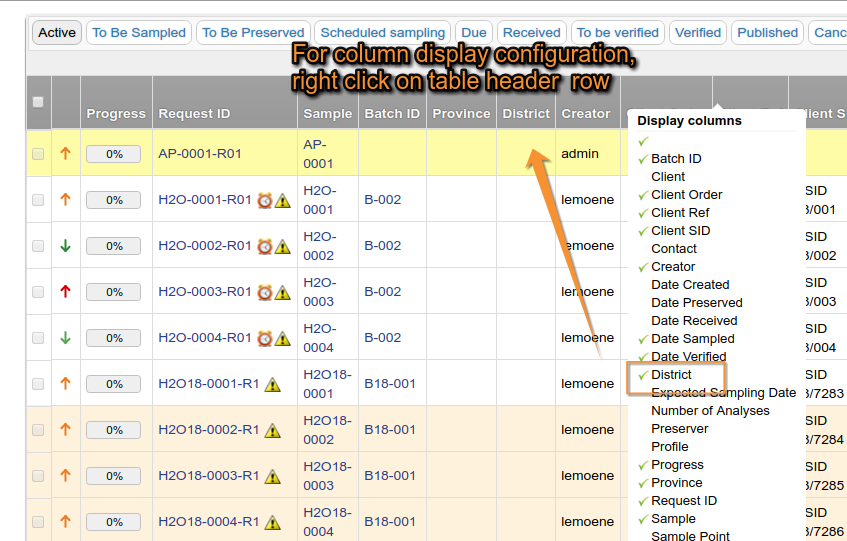Open request H2O18-0002-R1 link
Image resolution: width=847 pixels, height=541 pixels.
(208, 430)
